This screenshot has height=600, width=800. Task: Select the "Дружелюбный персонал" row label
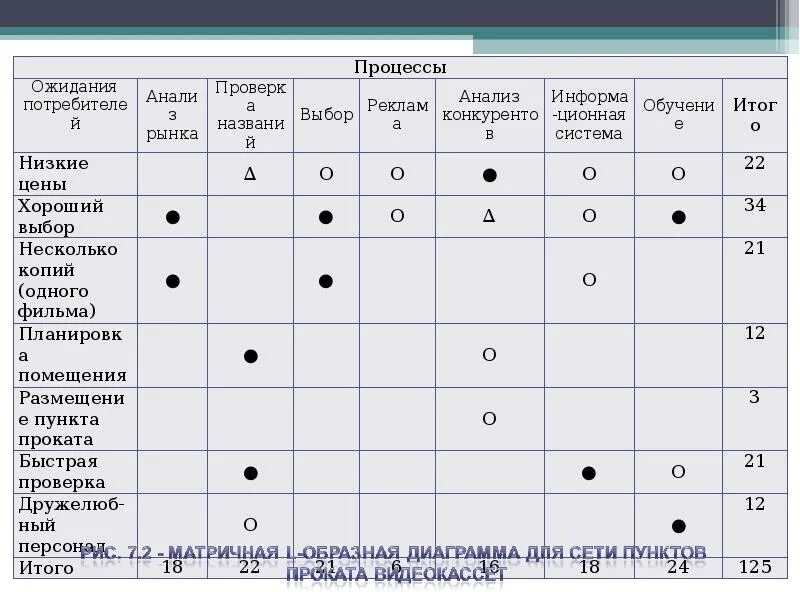coord(71,525)
